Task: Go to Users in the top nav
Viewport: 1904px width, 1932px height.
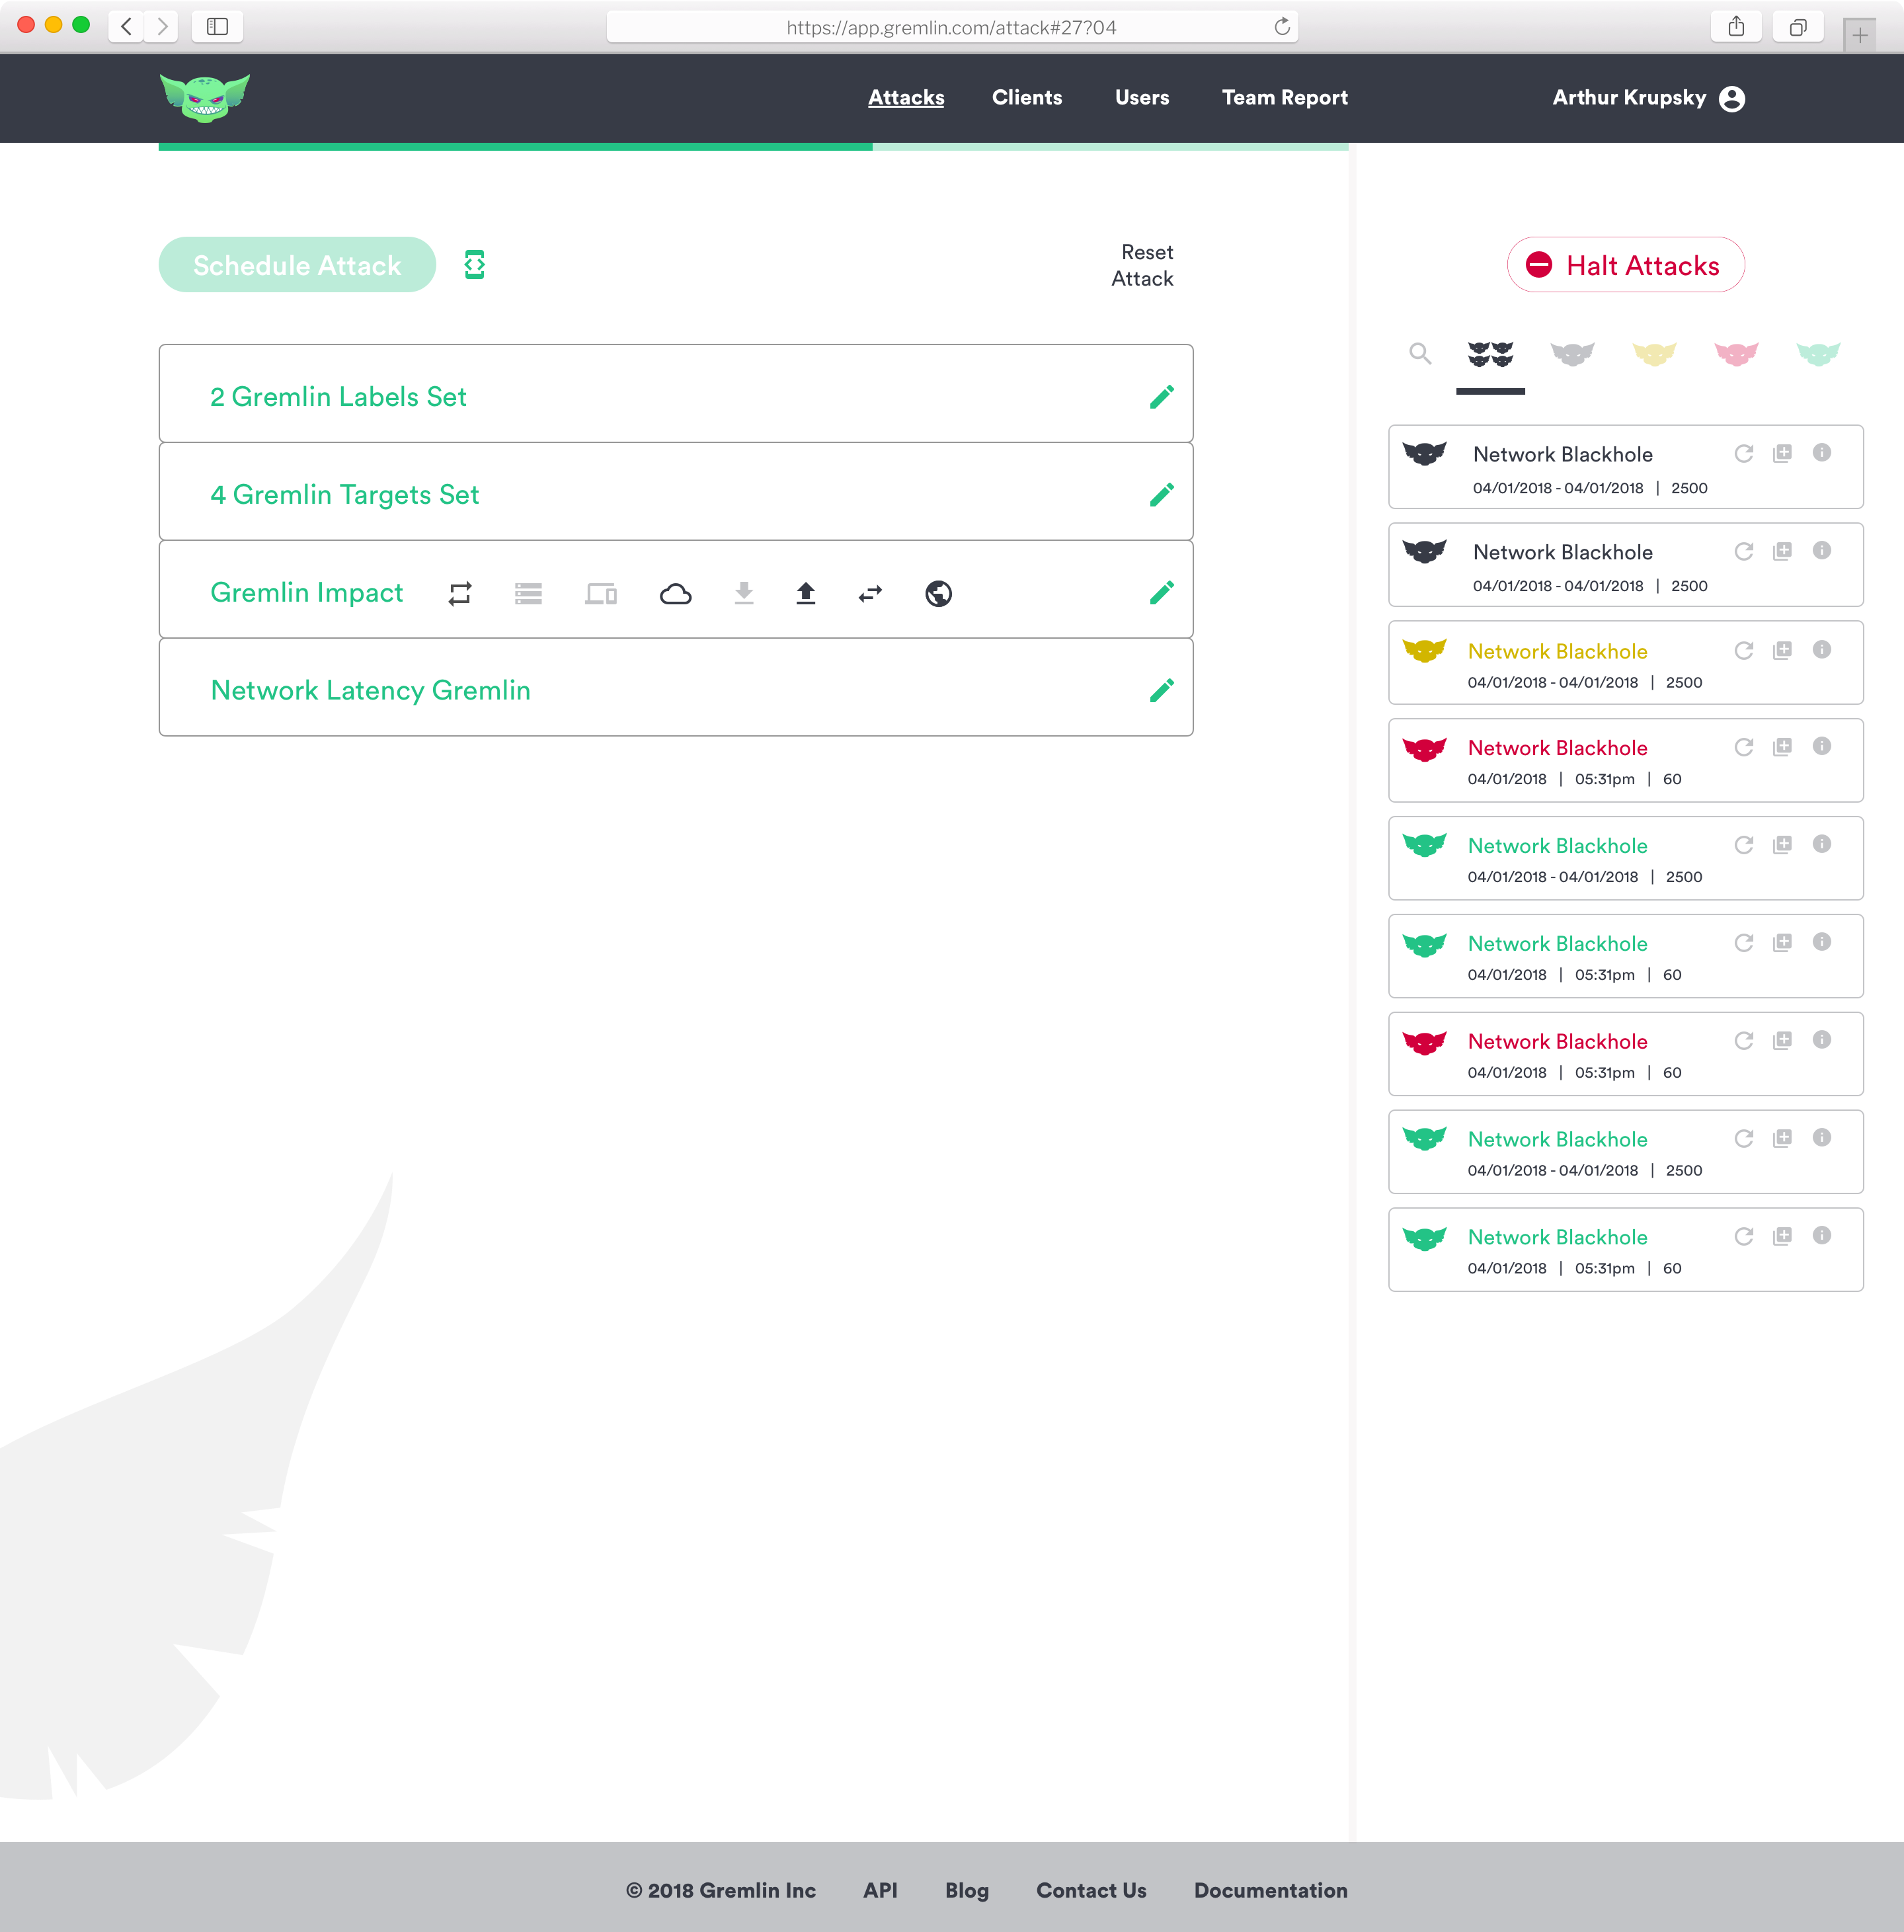Action: point(1142,98)
